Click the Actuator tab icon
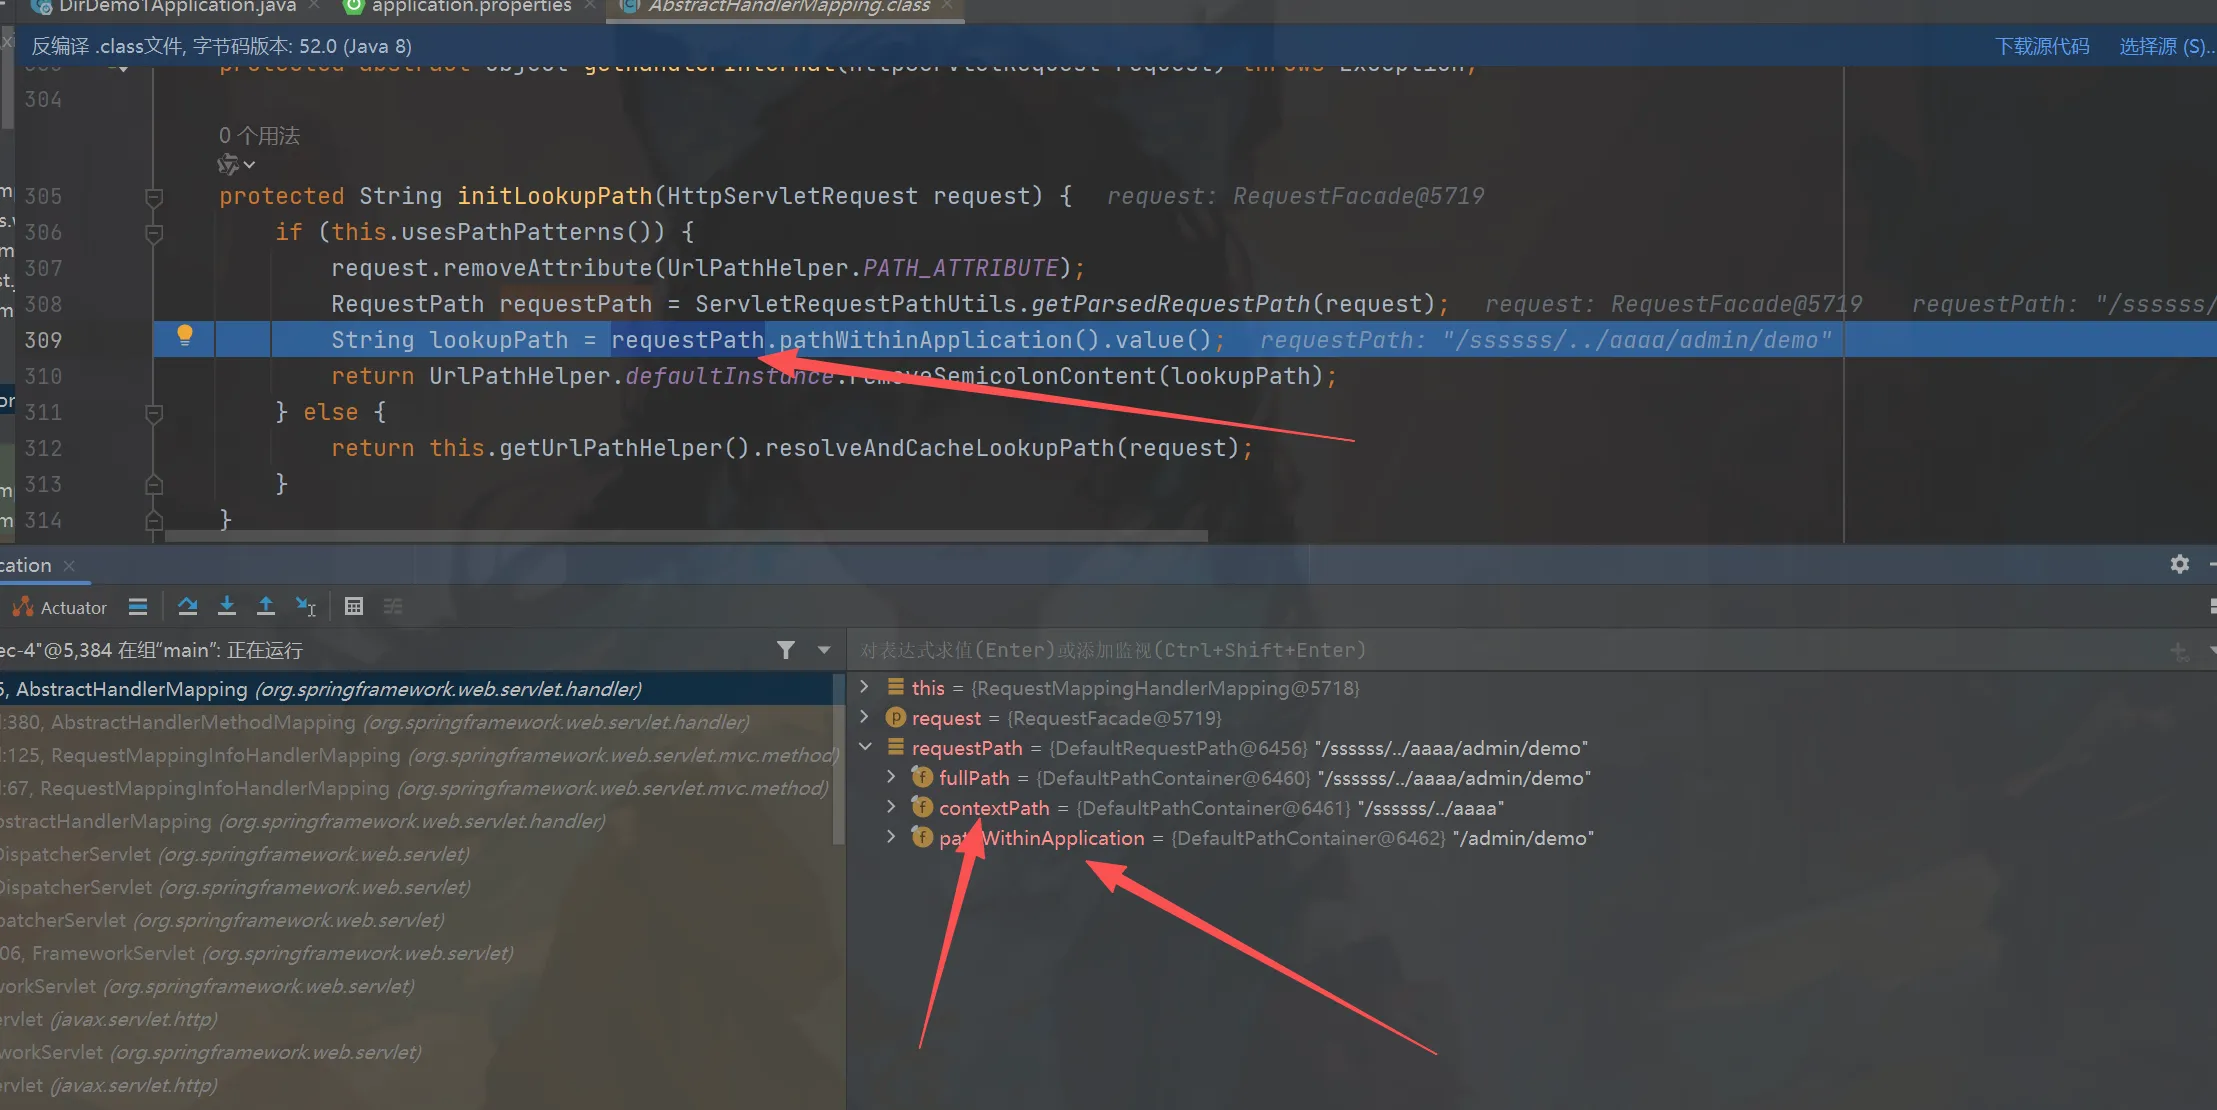The width and height of the screenshot is (2217, 1110). click(59, 607)
